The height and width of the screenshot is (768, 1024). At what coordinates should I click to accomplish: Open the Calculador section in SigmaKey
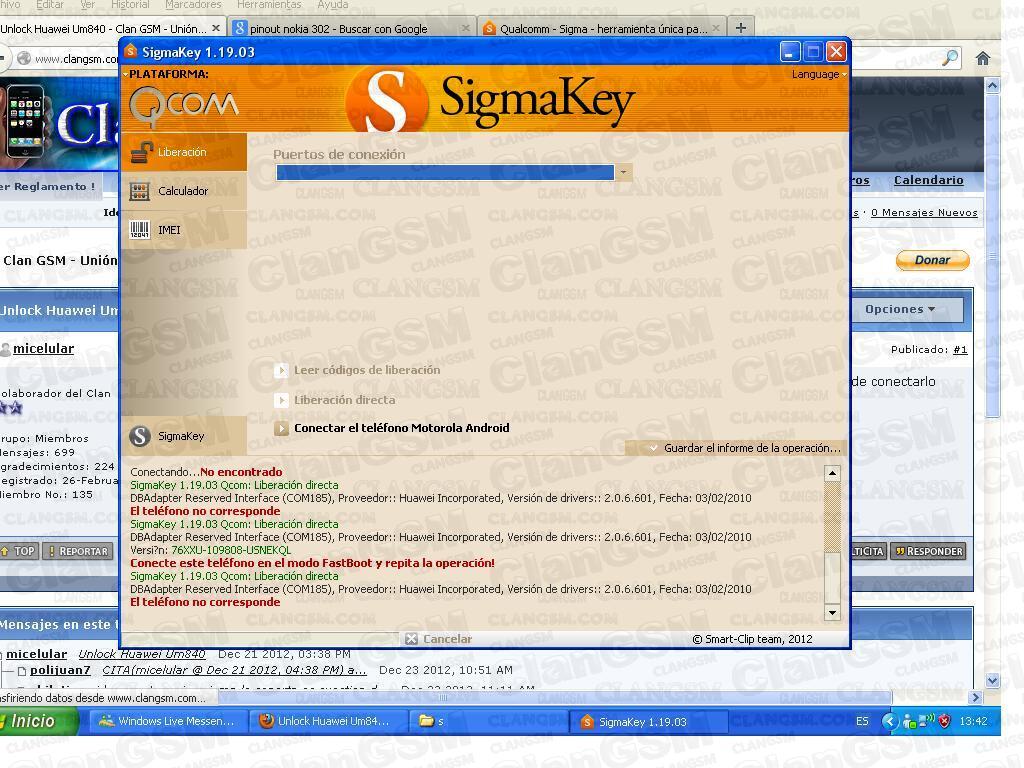[184, 191]
